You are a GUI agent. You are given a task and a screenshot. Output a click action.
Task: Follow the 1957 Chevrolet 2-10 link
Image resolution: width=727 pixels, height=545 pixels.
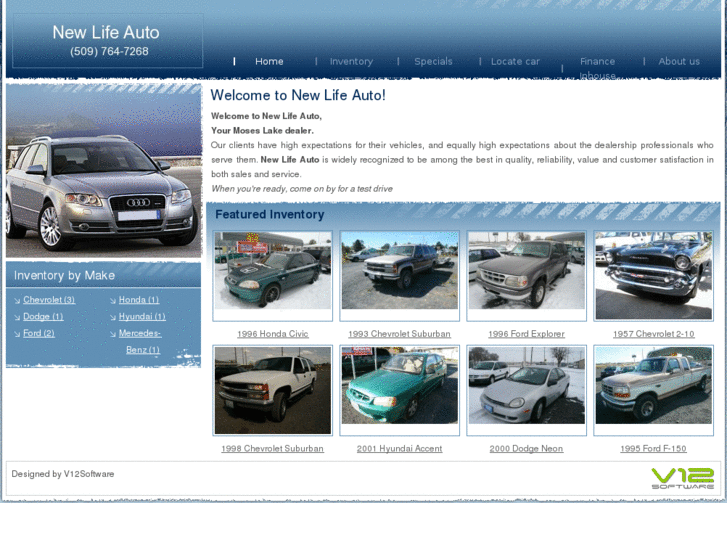(654, 334)
